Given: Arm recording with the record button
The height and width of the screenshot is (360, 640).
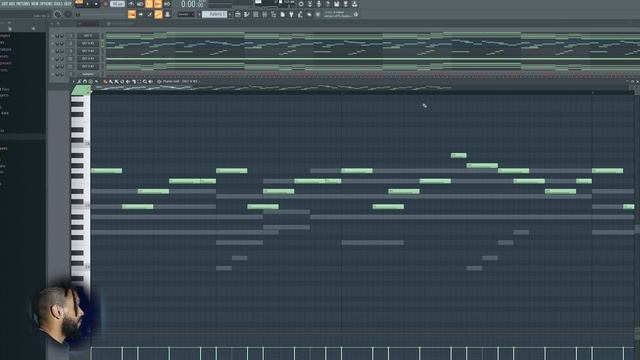Looking at the screenshot, I should click(105, 4).
